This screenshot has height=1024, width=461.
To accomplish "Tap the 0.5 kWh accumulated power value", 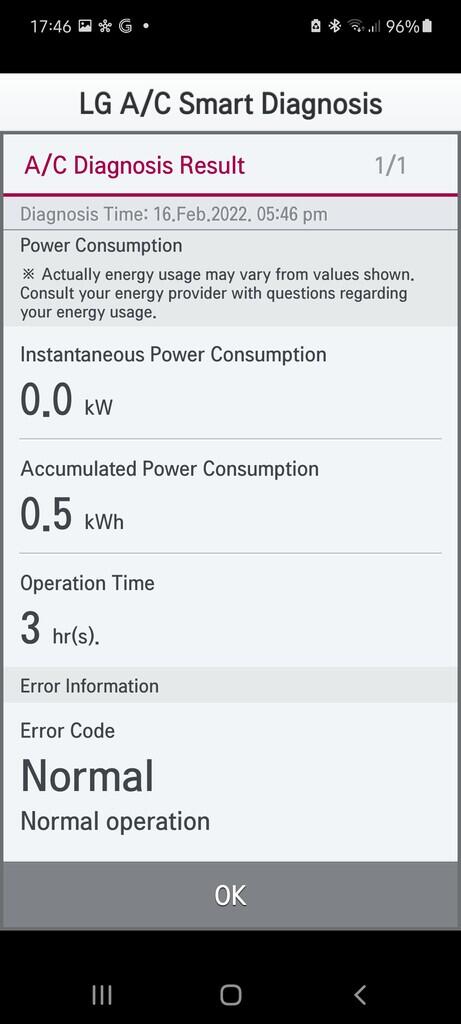I will [x=72, y=515].
